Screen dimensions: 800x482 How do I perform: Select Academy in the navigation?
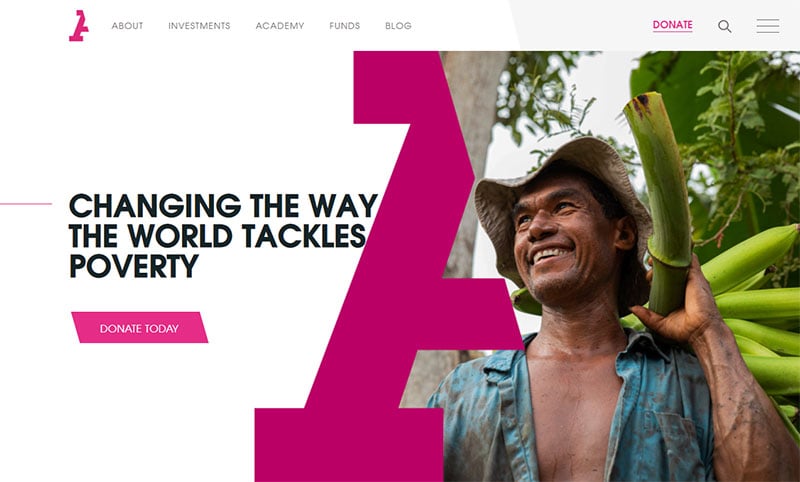tap(280, 26)
